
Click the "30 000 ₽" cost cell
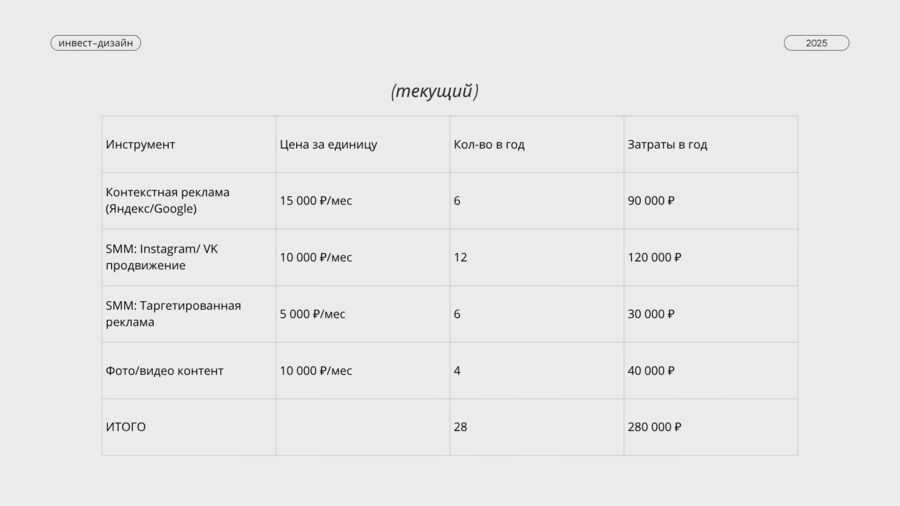click(x=651, y=314)
